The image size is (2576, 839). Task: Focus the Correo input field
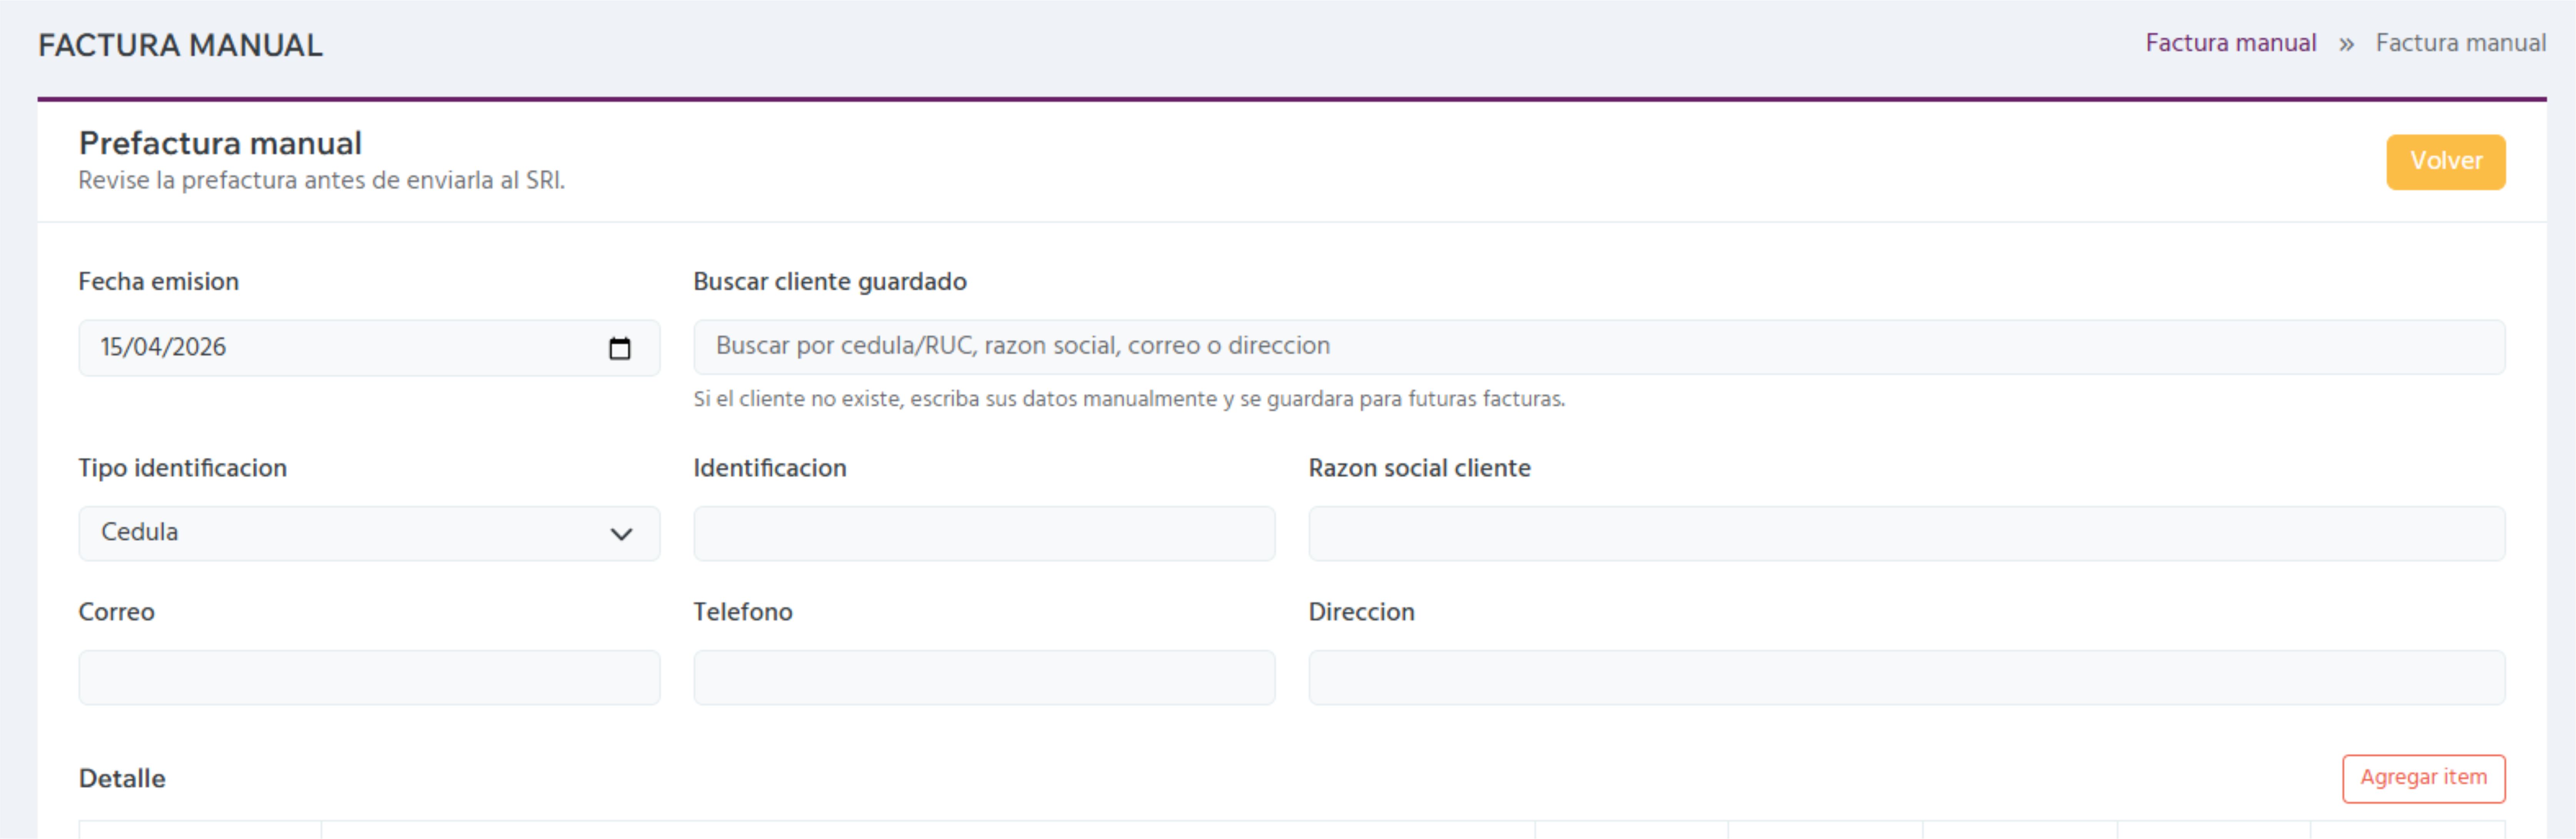[369, 677]
